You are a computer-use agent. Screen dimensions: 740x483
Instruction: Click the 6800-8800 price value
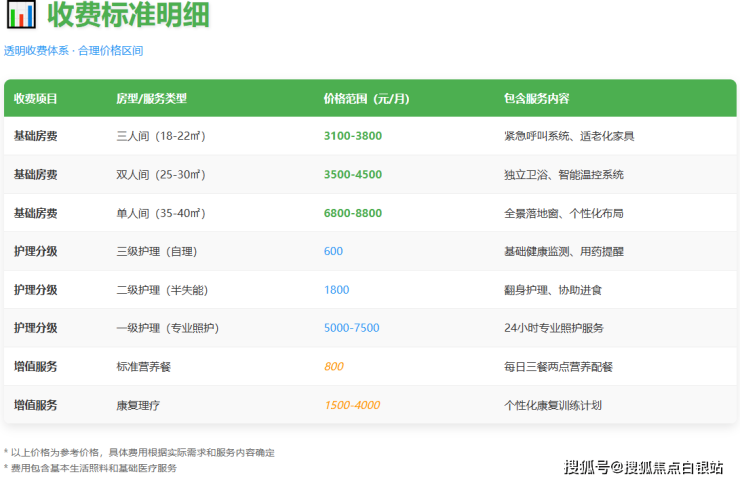pyautogui.click(x=352, y=213)
